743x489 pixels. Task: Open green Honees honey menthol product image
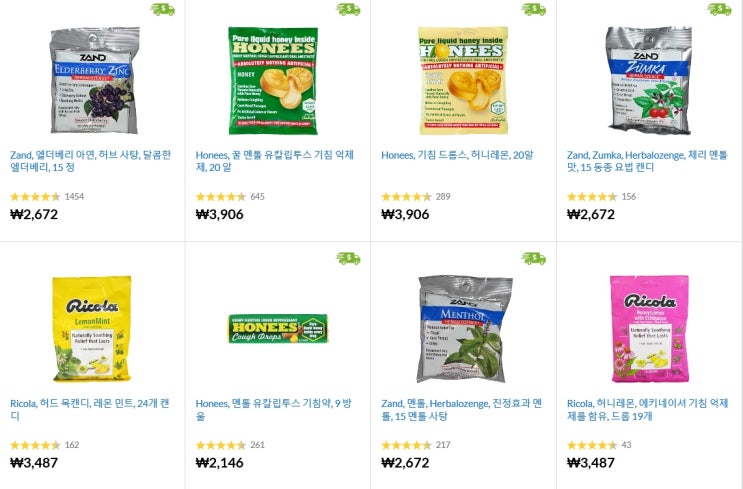pos(273,81)
